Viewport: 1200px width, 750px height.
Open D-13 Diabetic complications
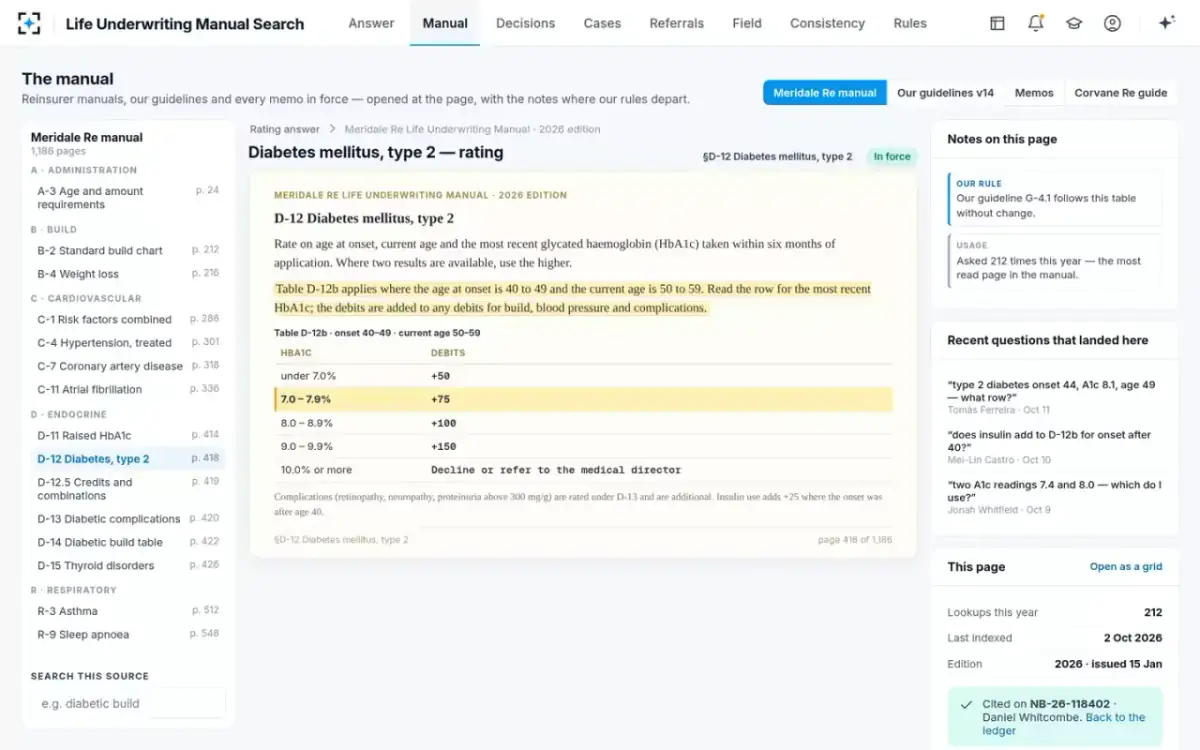[128, 519]
